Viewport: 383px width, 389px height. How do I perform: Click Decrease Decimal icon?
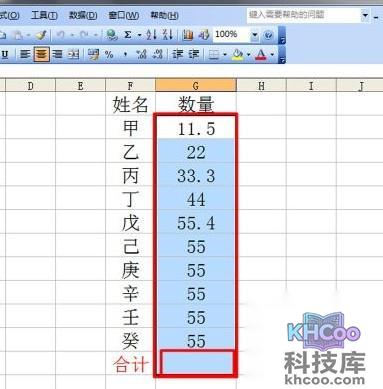pyautogui.click(x=157, y=54)
